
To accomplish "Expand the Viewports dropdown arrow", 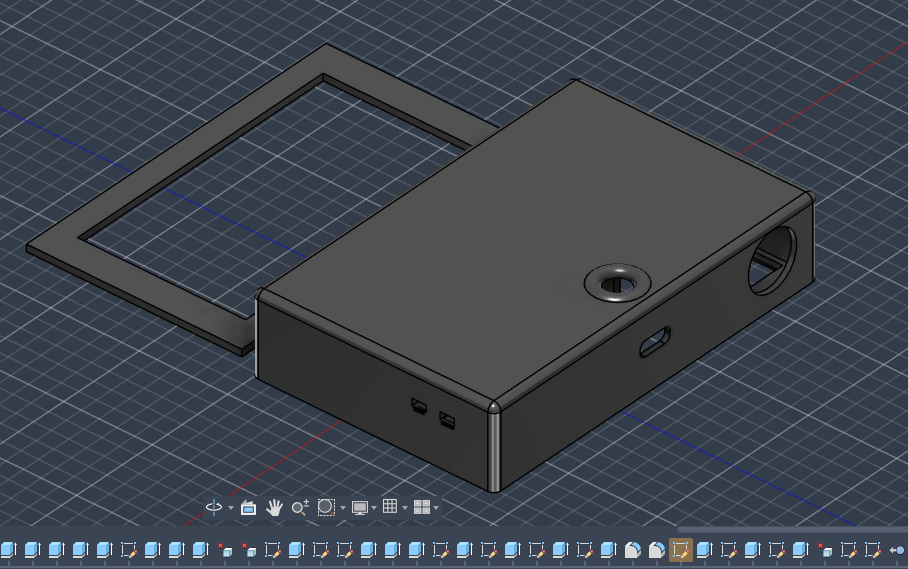I will (x=436, y=508).
